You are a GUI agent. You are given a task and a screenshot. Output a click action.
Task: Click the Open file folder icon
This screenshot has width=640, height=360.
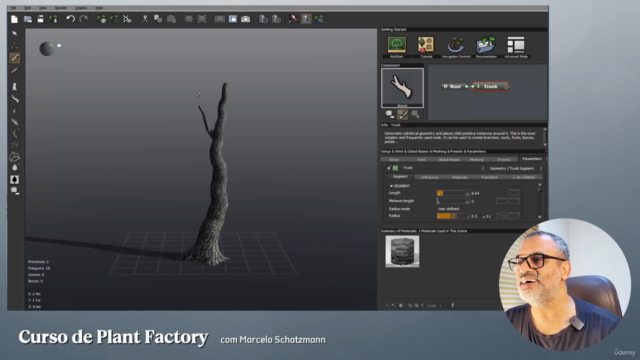(28, 19)
